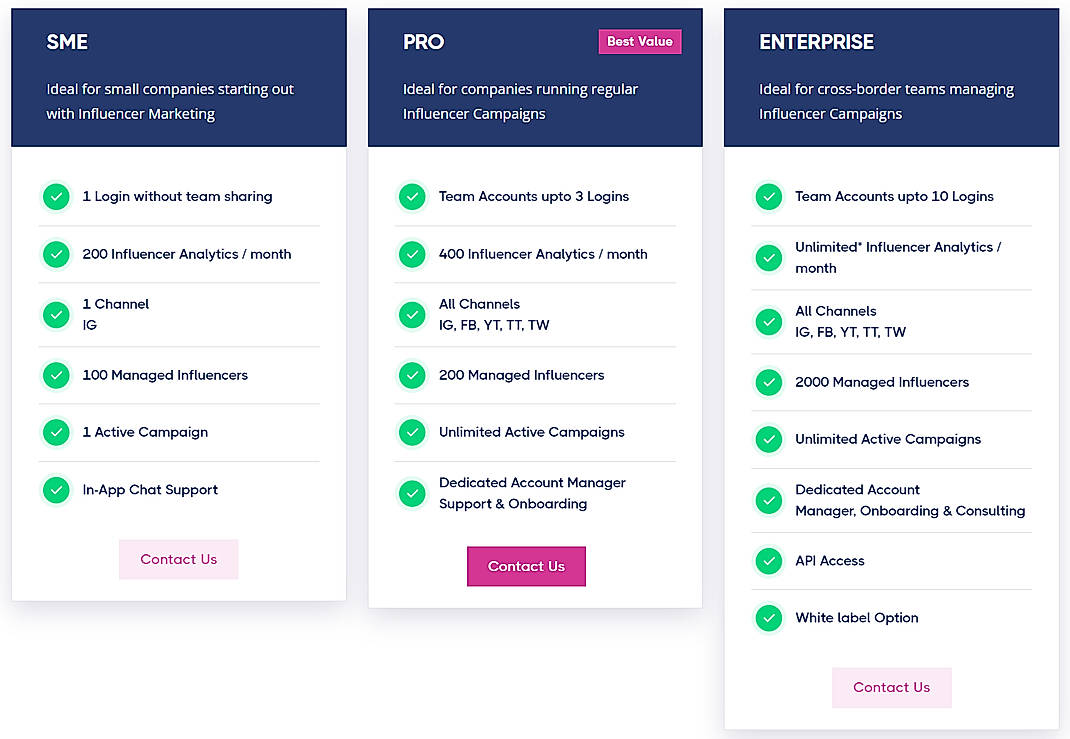Select the check icon for Unlimited Active Campaigns in PRO

tap(412, 432)
